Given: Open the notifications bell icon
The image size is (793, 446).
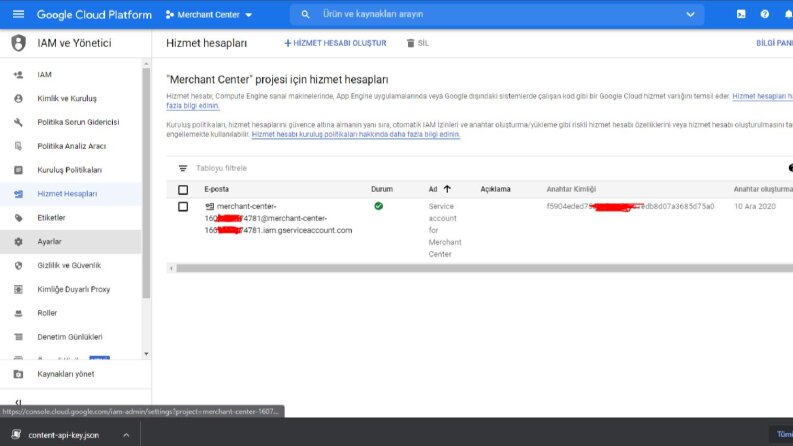Looking at the screenshot, I should pos(788,14).
